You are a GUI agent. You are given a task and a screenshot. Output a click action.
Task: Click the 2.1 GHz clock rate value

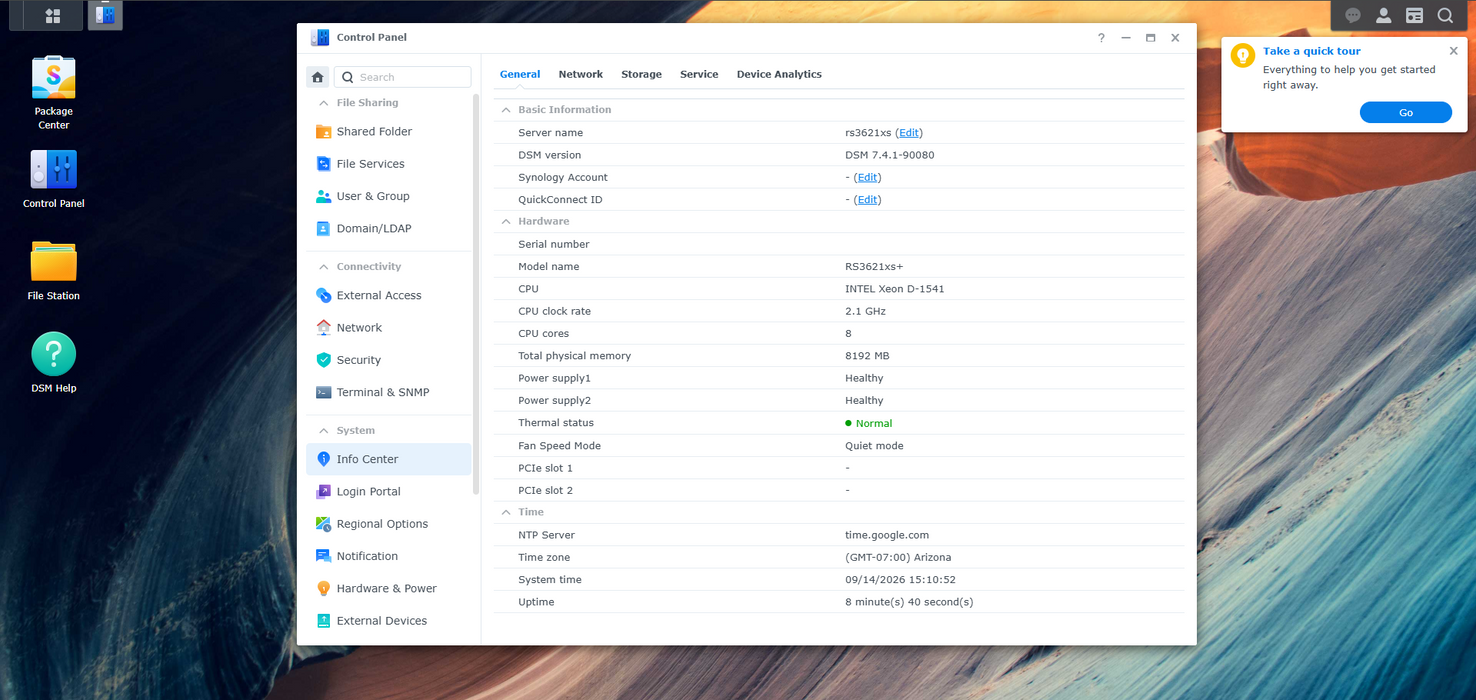(865, 311)
